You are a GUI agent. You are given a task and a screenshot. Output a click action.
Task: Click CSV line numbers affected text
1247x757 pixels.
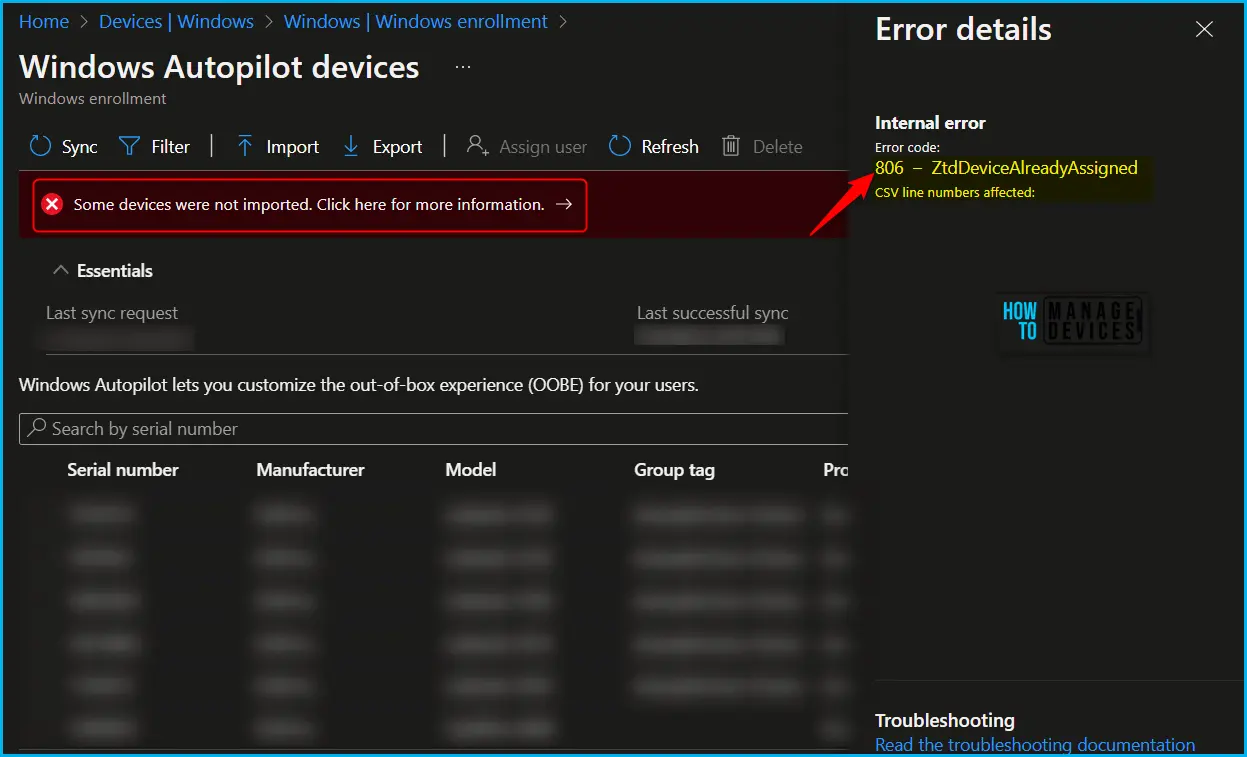[954, 192]
